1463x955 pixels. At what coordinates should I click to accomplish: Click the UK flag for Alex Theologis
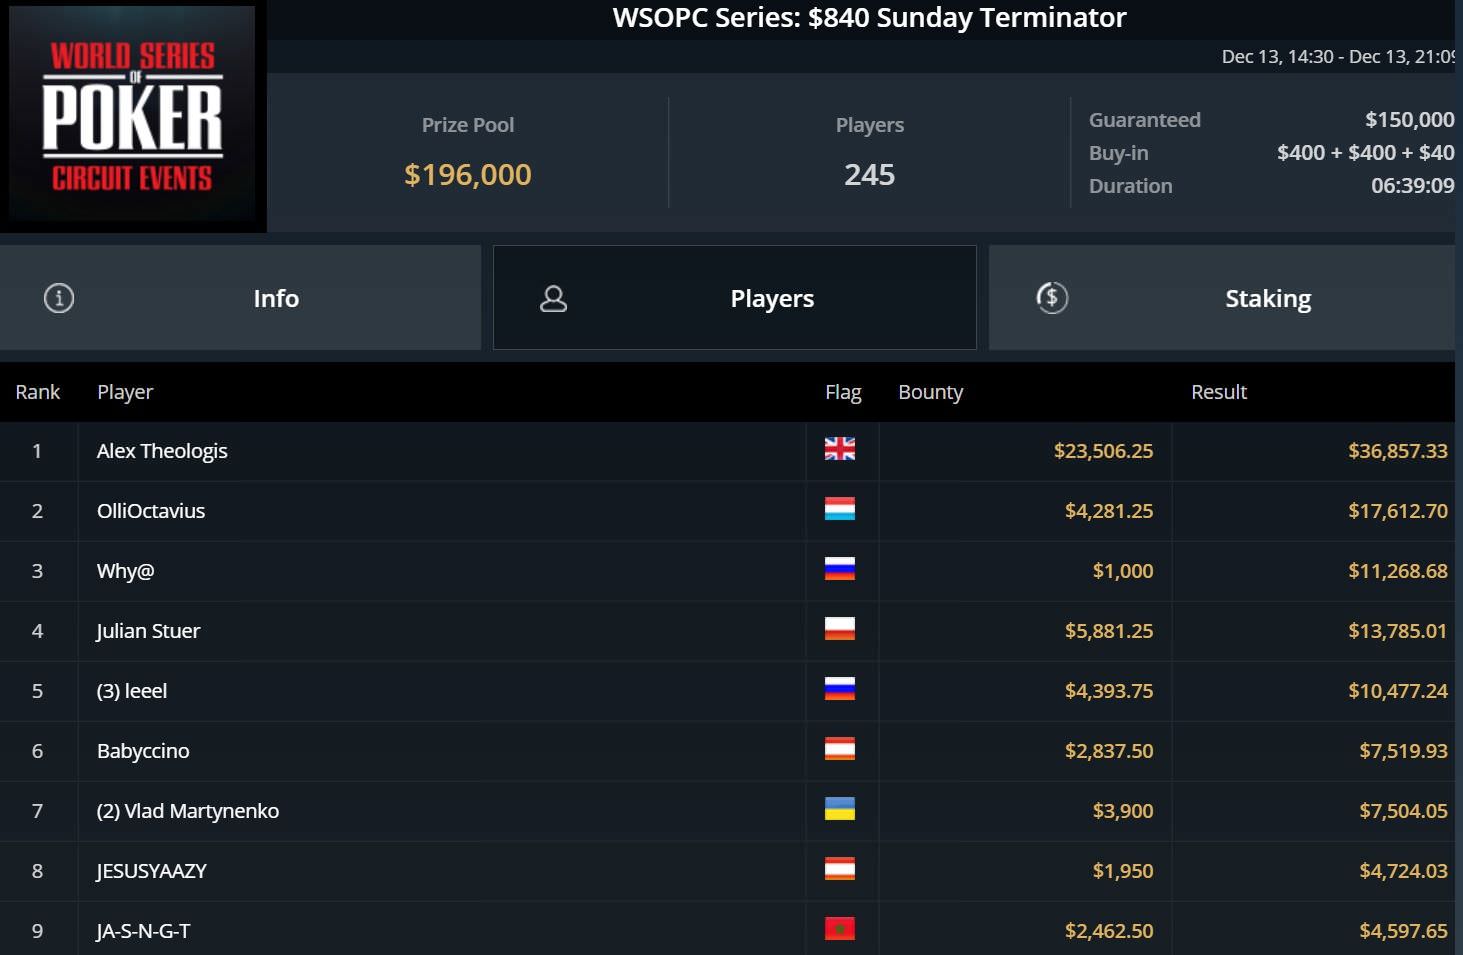tap(839, 450)
